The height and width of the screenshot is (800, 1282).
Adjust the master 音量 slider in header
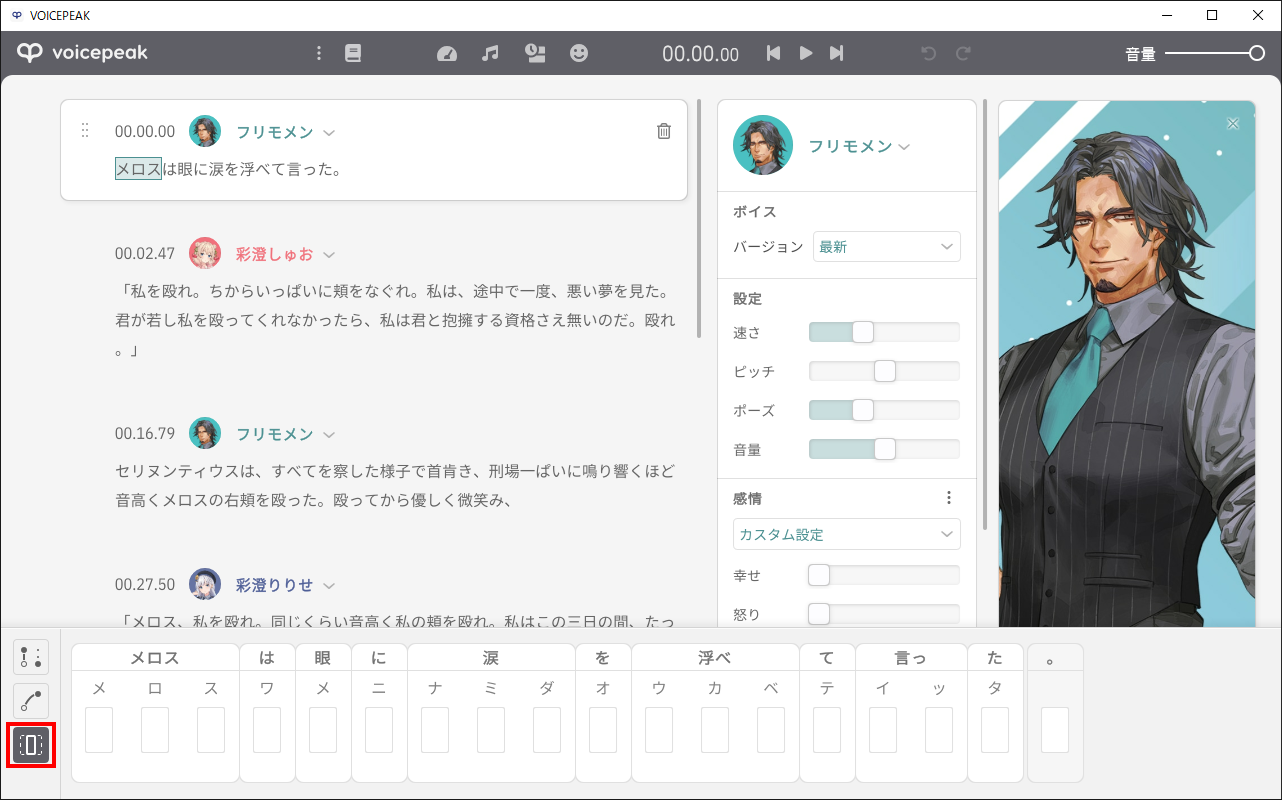click(x=1215, y=53)
